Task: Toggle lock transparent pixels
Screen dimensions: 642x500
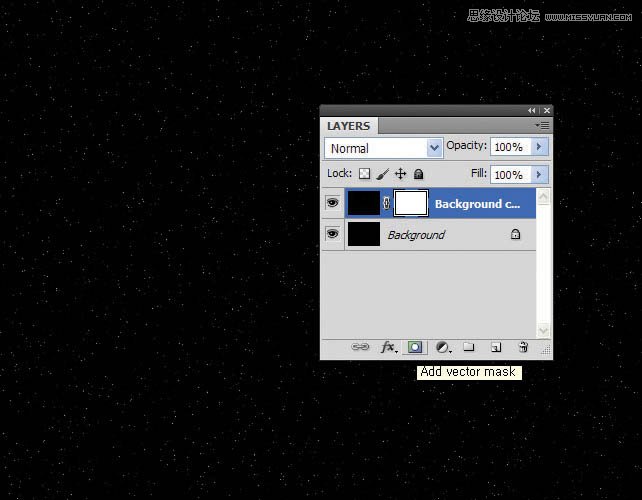Action: [x=365, y=174]
